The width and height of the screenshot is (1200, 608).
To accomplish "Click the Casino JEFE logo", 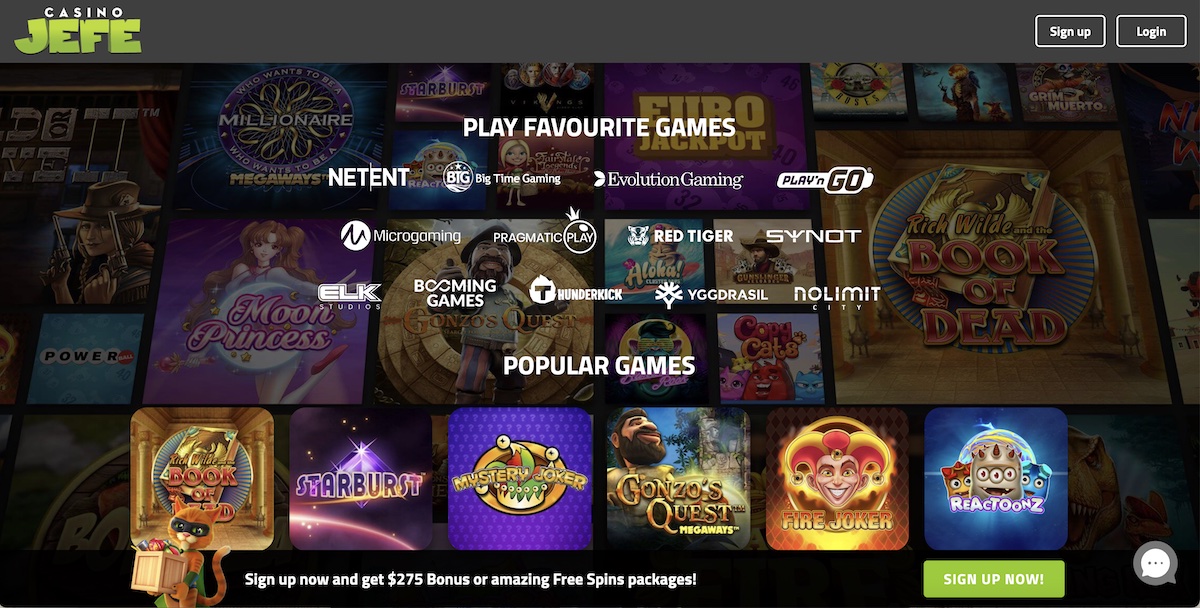I will point(78,31).
